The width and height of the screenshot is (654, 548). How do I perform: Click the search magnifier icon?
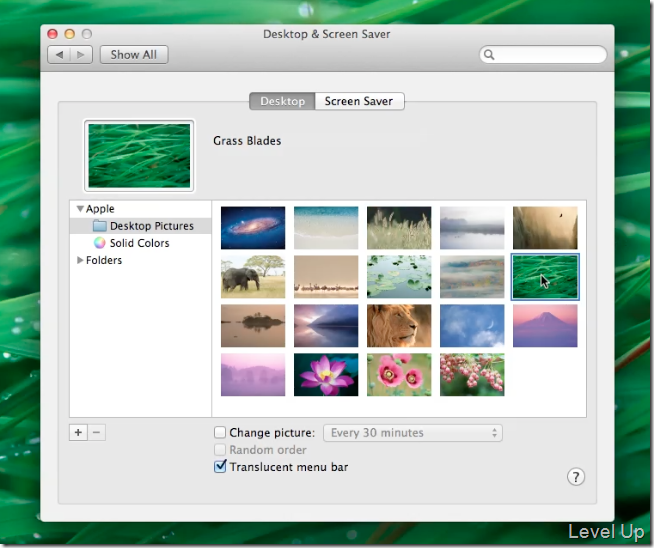point(489,55)
